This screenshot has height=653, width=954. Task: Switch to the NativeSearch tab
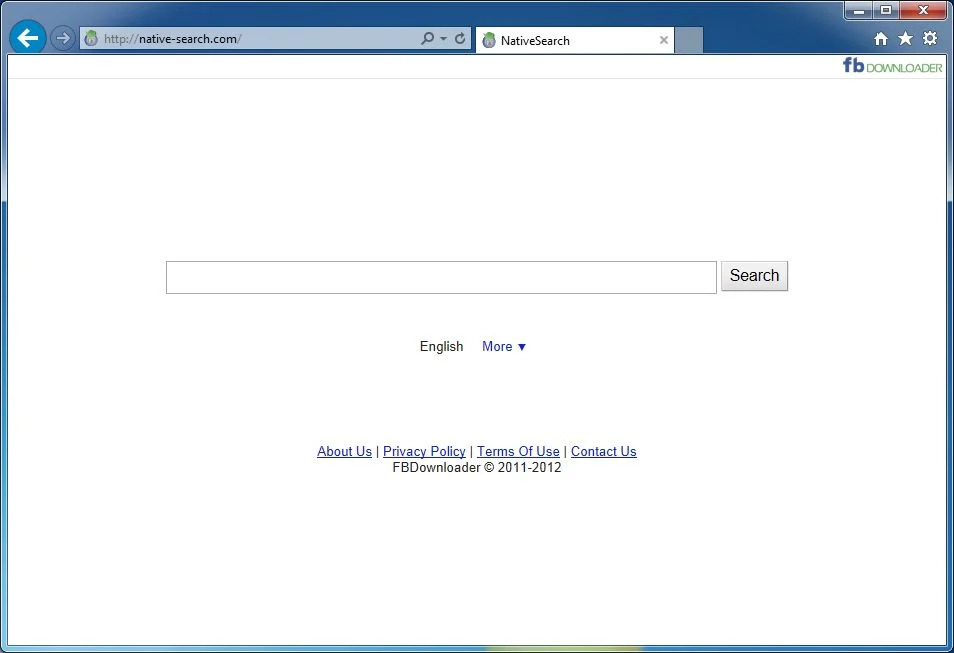pyautogui.click(x=574, y=40)
